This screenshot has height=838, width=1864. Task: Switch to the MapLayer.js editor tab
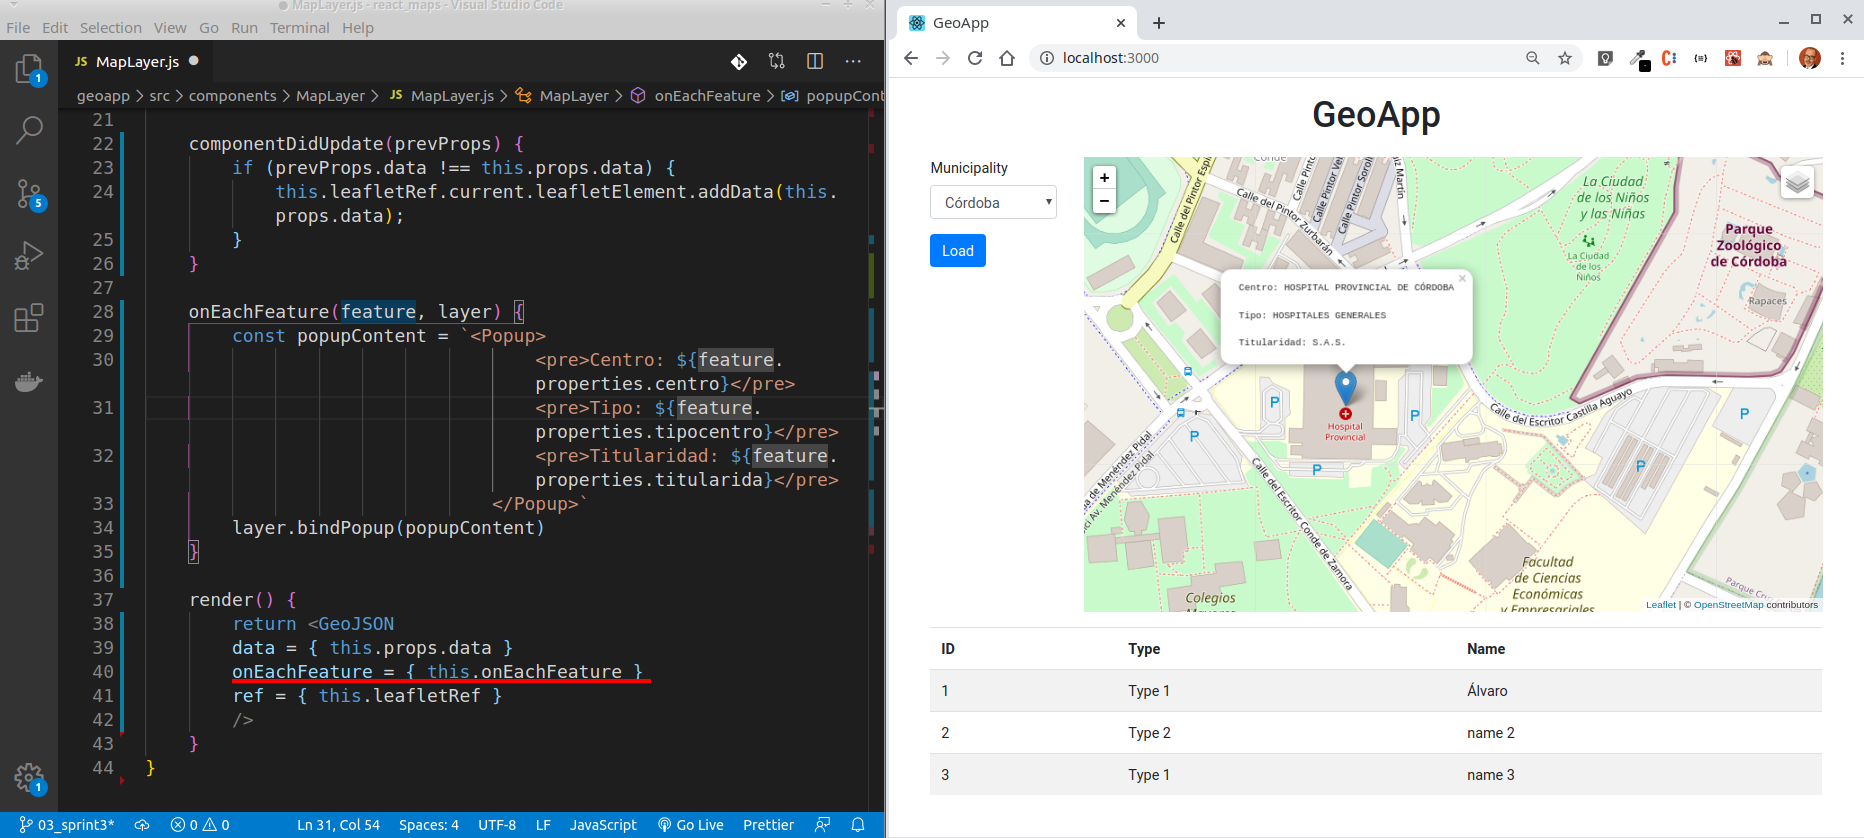pyautogui.click(x=137, y=62)
